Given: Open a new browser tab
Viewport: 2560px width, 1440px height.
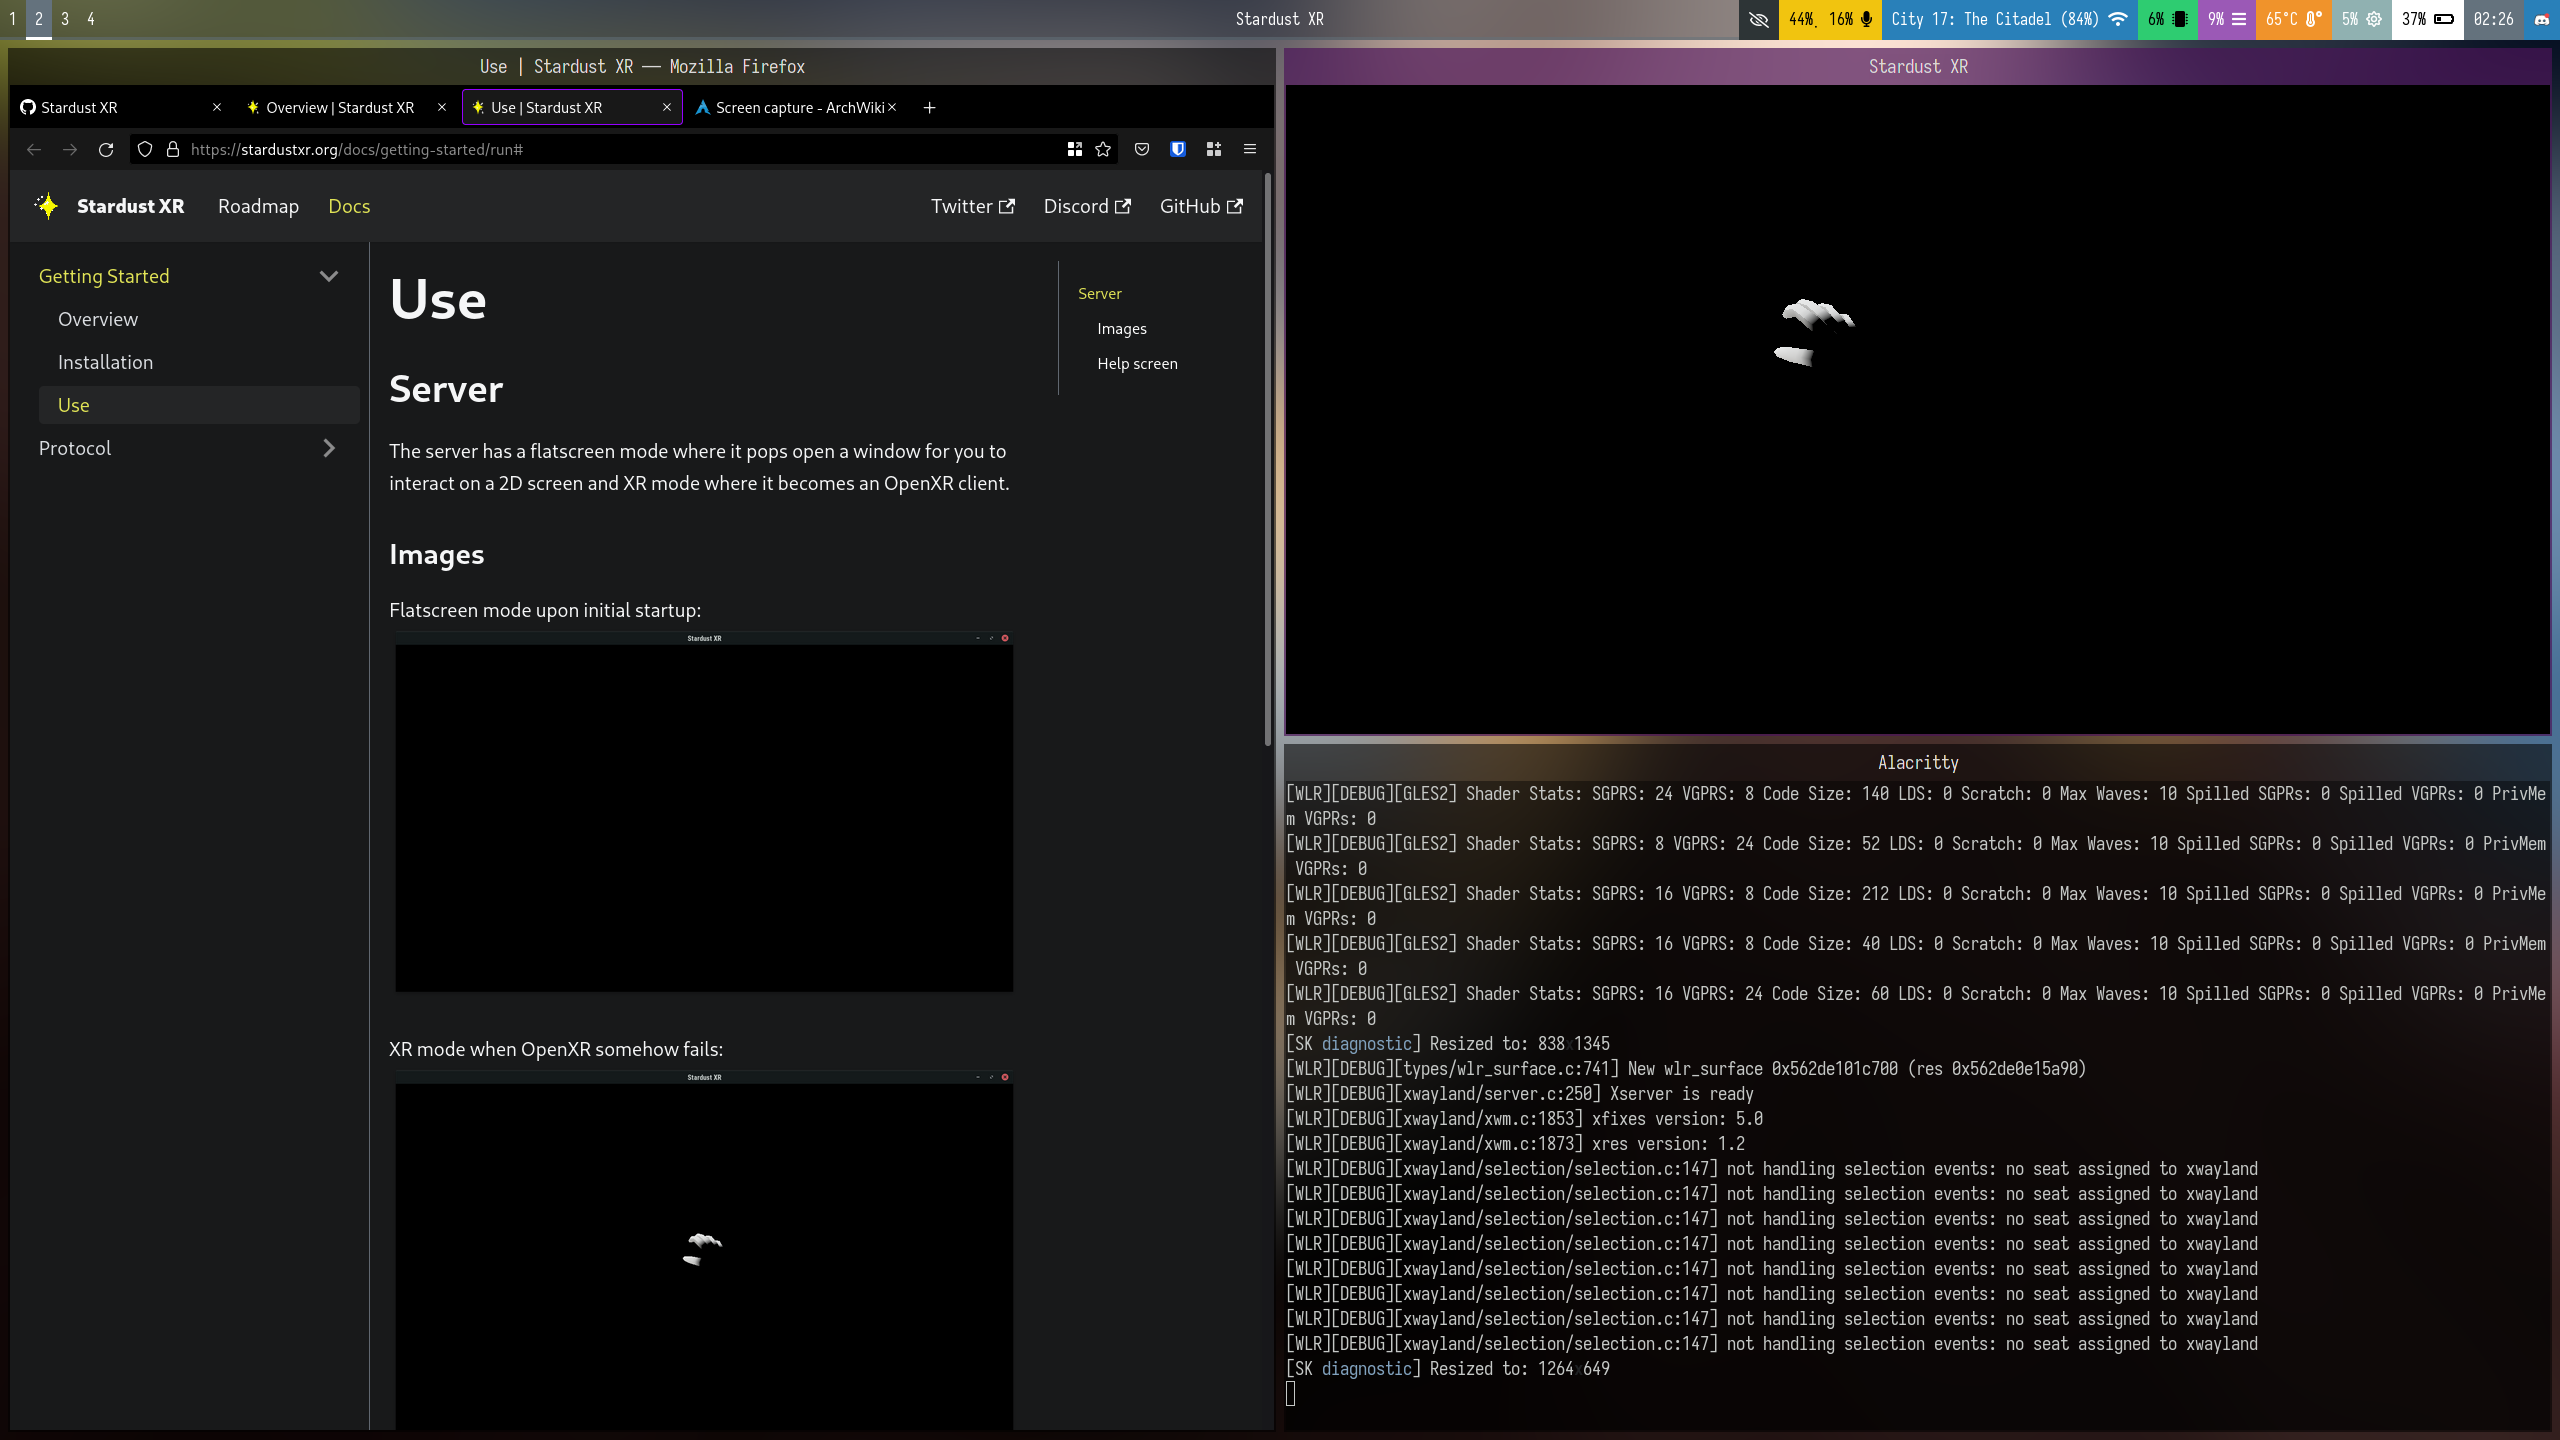Looking at the screenshot, I should (929, 107).
